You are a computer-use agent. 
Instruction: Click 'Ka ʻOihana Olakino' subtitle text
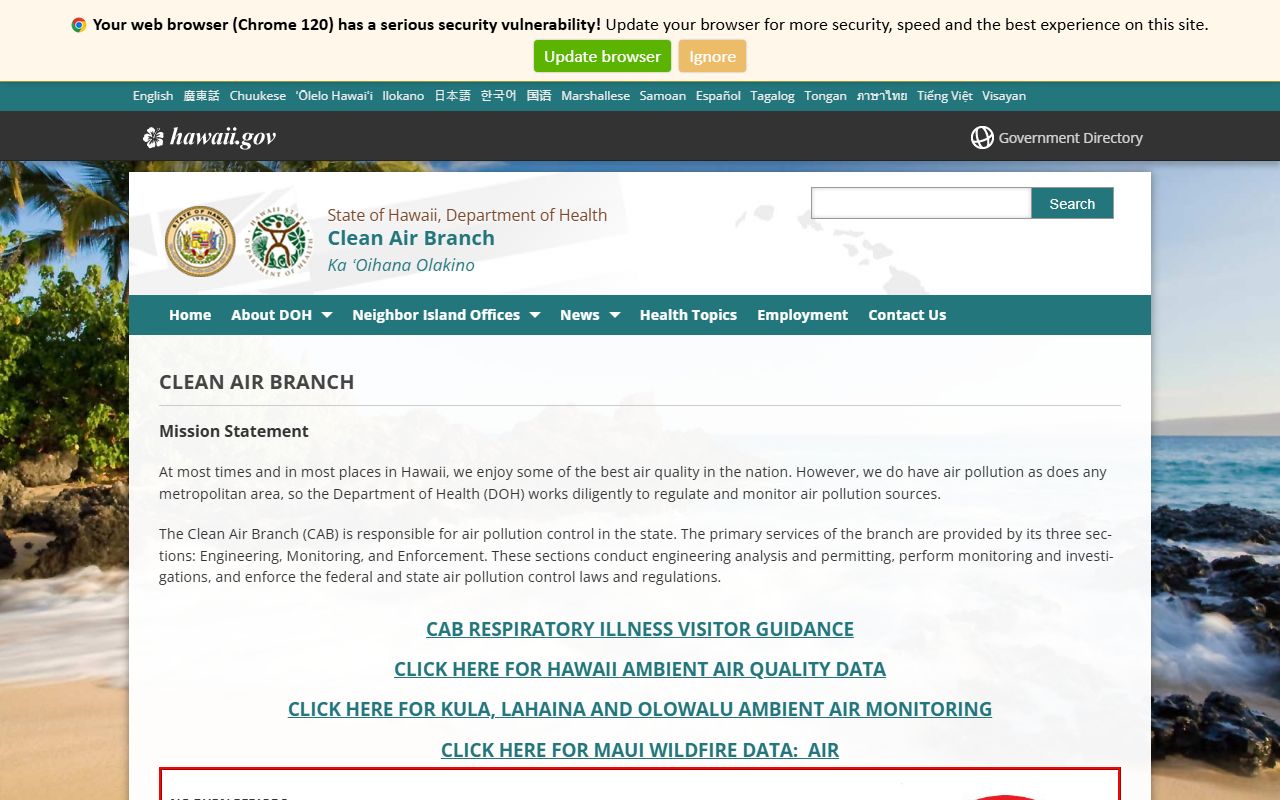click(x=401, y=265)
